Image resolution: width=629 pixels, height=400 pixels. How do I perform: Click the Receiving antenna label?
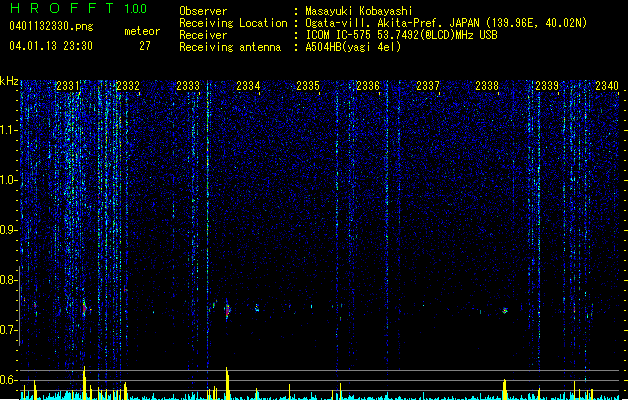[x=230, y=47]
